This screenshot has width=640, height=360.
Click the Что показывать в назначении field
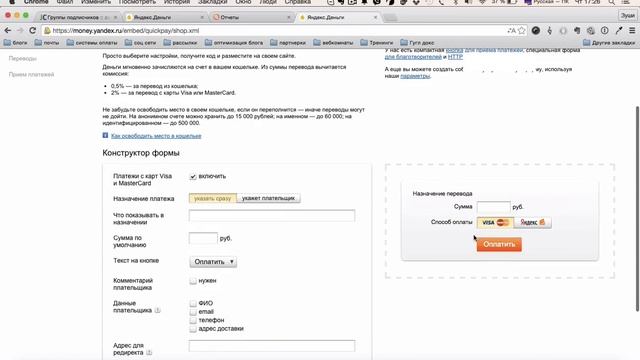pos(272,216)
